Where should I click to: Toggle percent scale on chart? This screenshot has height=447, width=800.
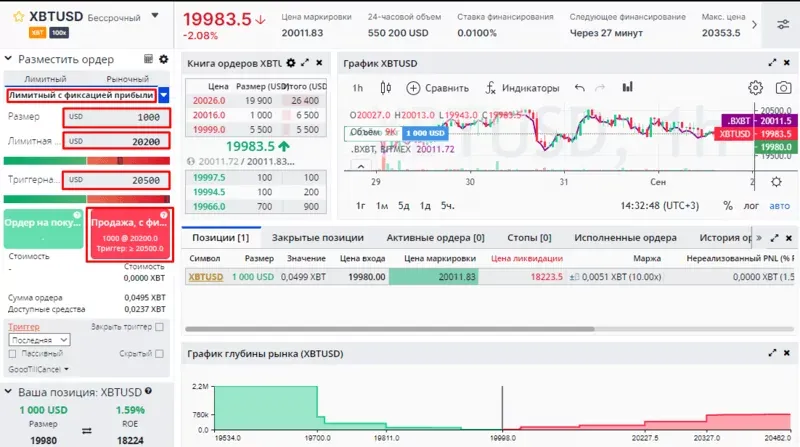point(728,206)
